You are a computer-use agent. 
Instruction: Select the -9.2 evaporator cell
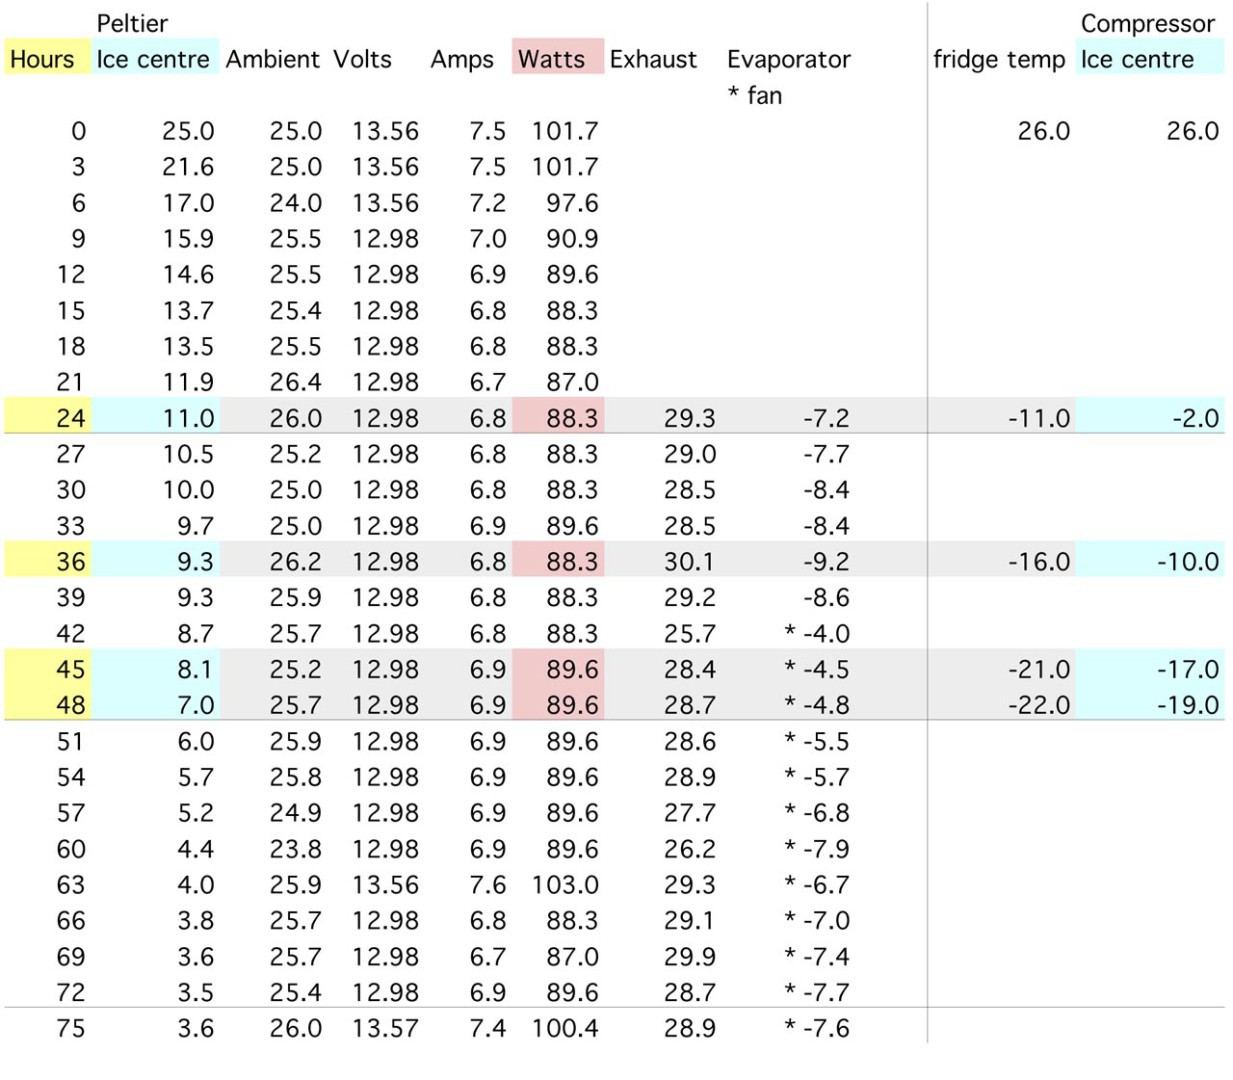point(826,562)
